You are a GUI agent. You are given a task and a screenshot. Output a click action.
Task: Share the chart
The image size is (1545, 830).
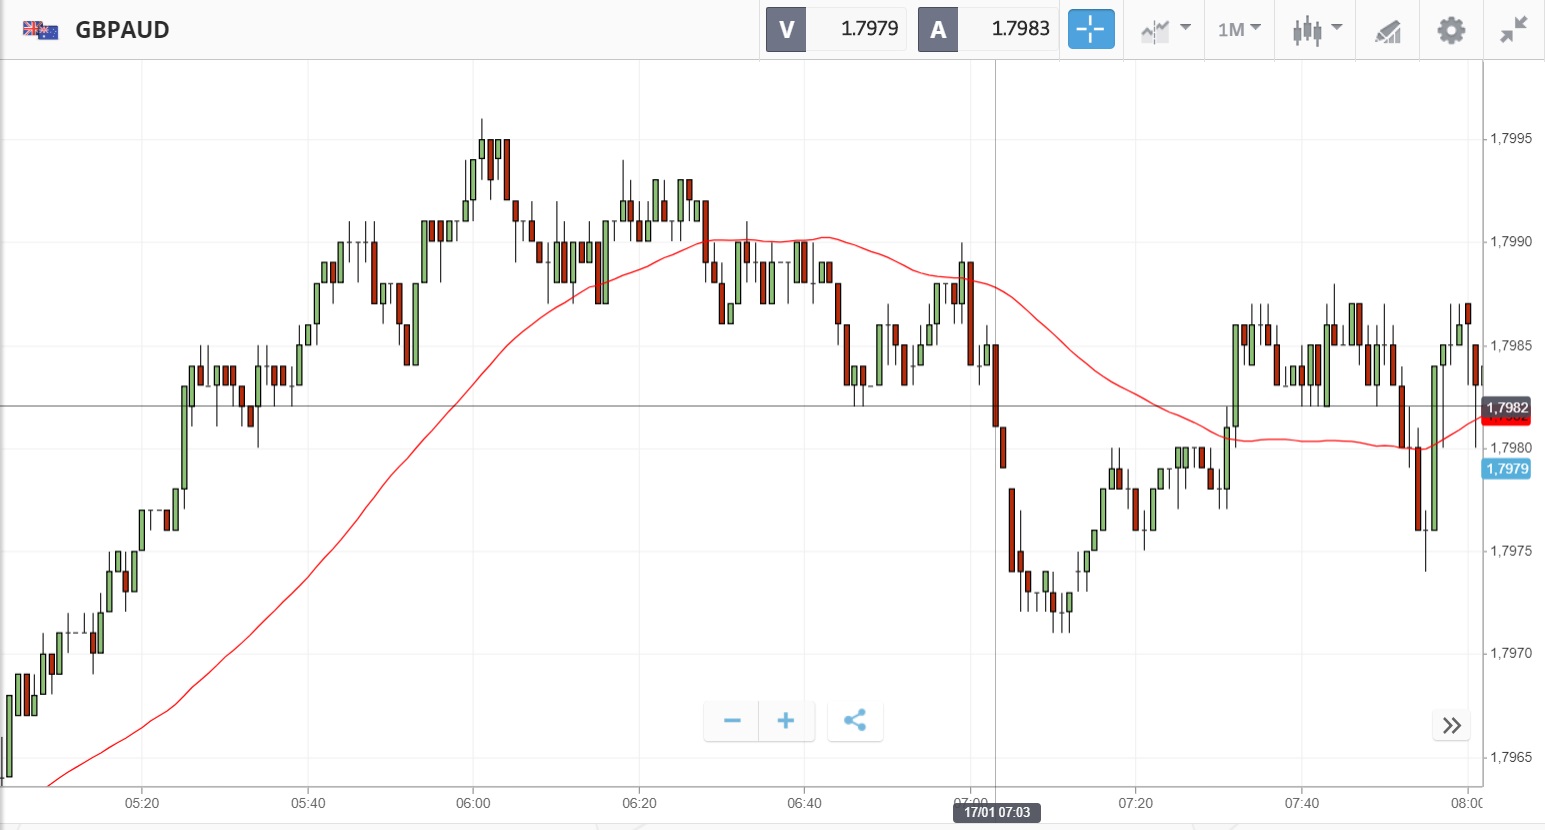coord(855,721)
